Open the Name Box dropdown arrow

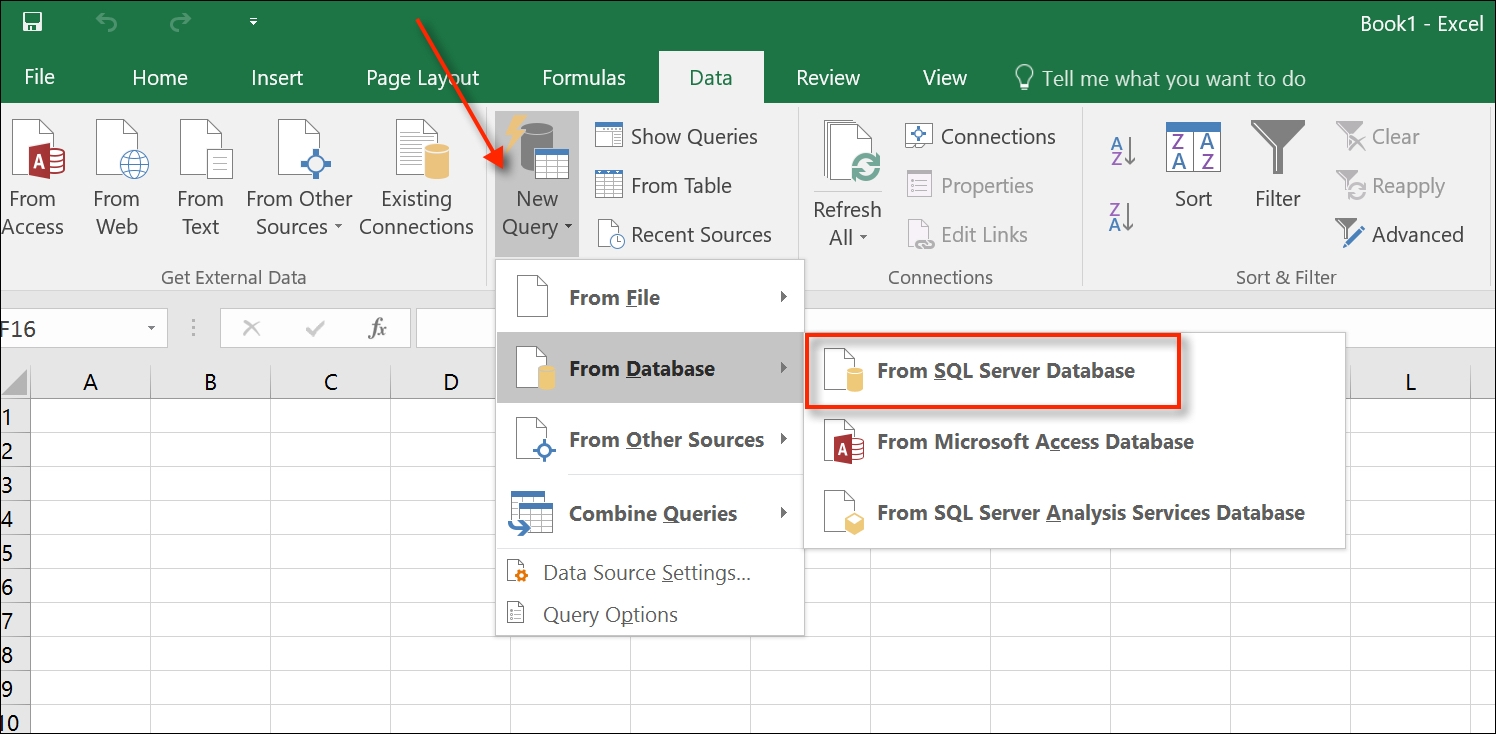151,328
